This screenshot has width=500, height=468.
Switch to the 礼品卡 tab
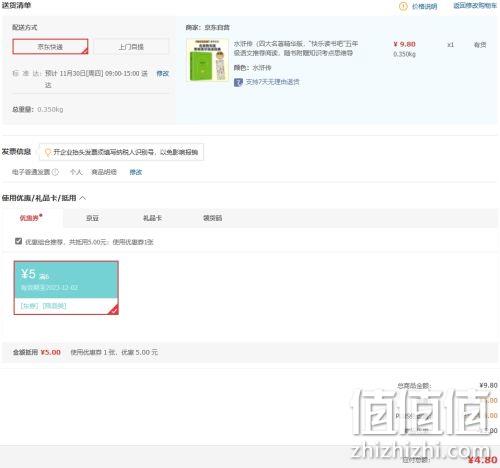[x=152, y=218]
